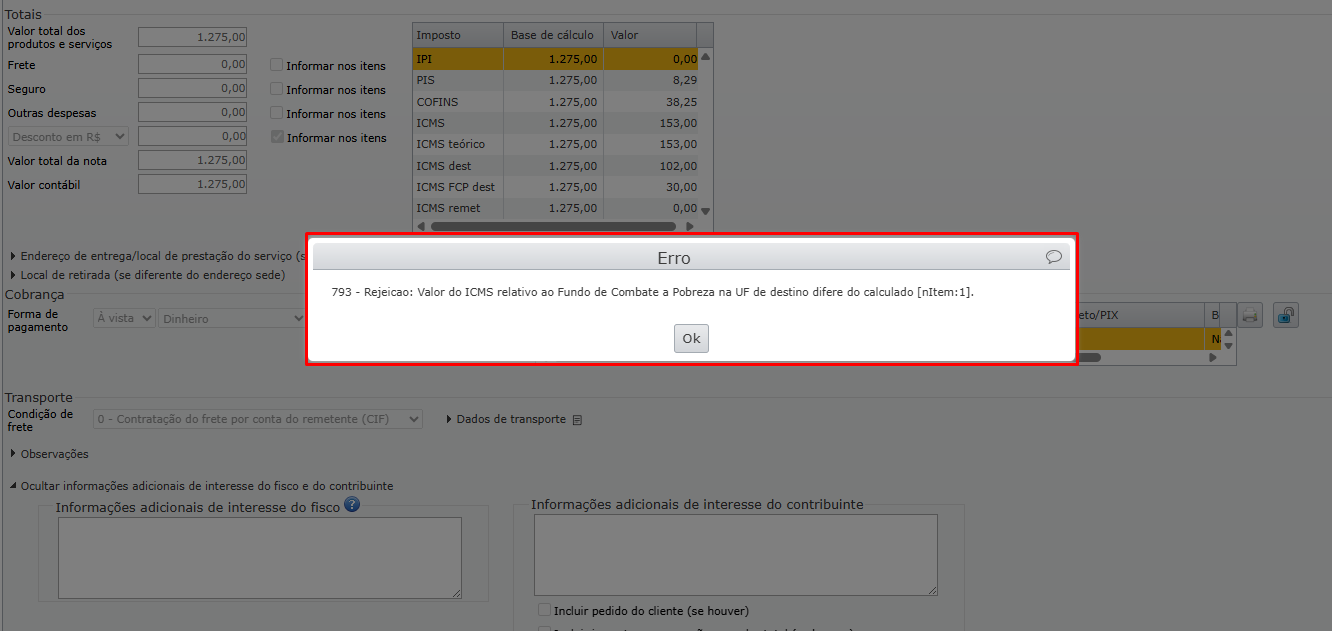Focus the contribuinte additional information textarea
The width and height of the screenshot is (1332, 631).
pyautogui.click(x=736, y=555)
